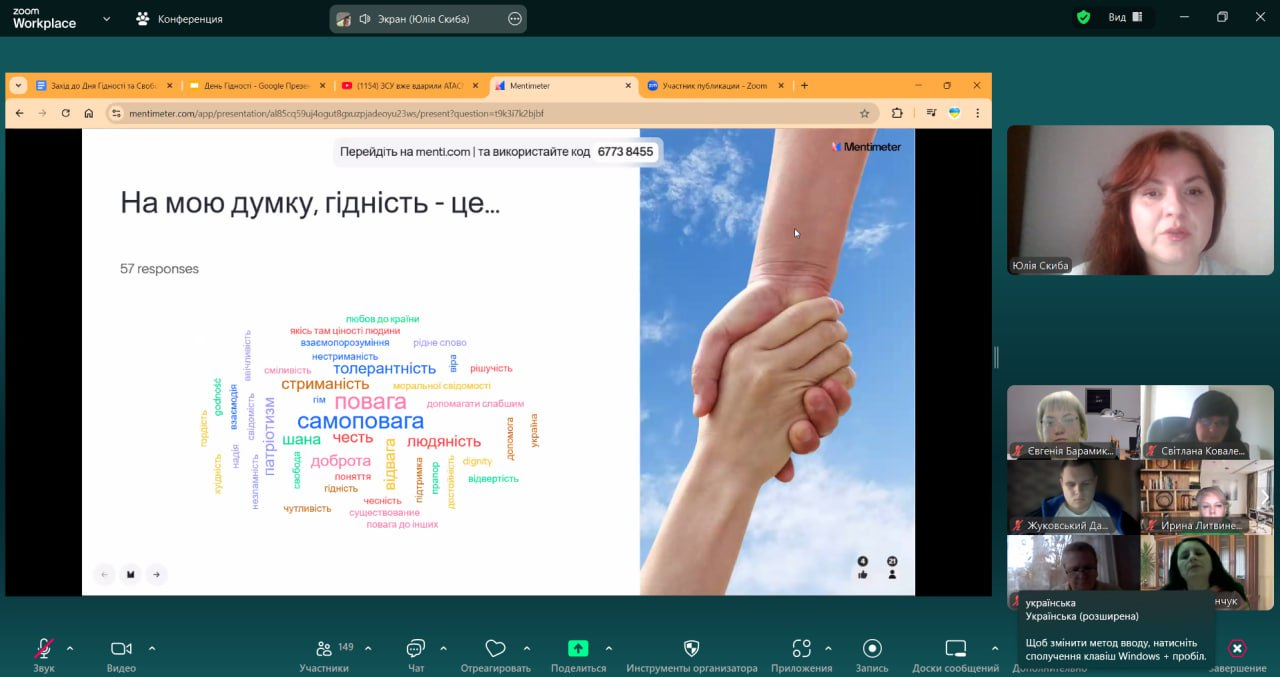Select Жуковський Да... video thumbnail
Screen dimensions: 1280x677
coord(1073,497)
